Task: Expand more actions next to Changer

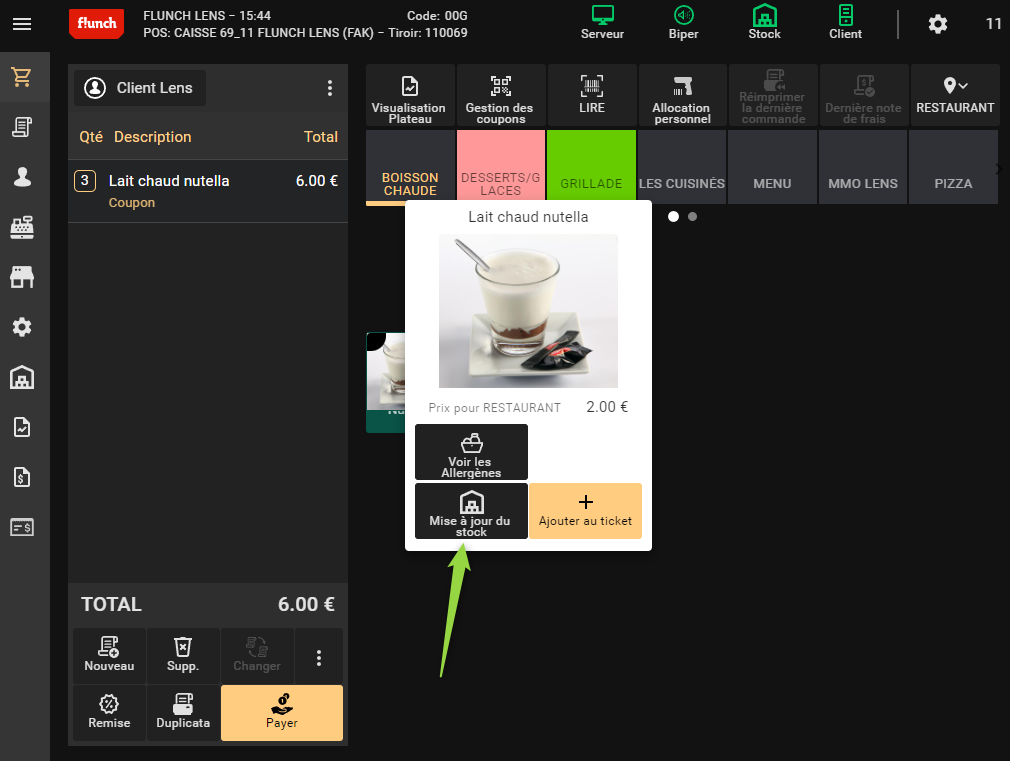Action: (319, 657)
